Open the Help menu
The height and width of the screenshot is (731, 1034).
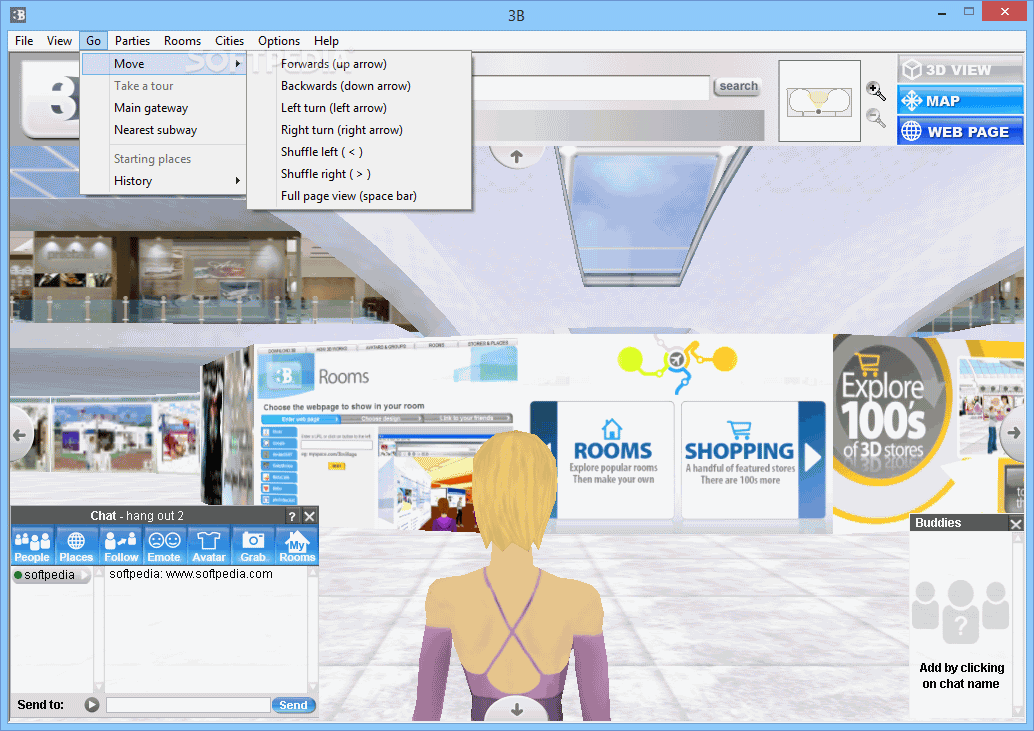point(326,41)
